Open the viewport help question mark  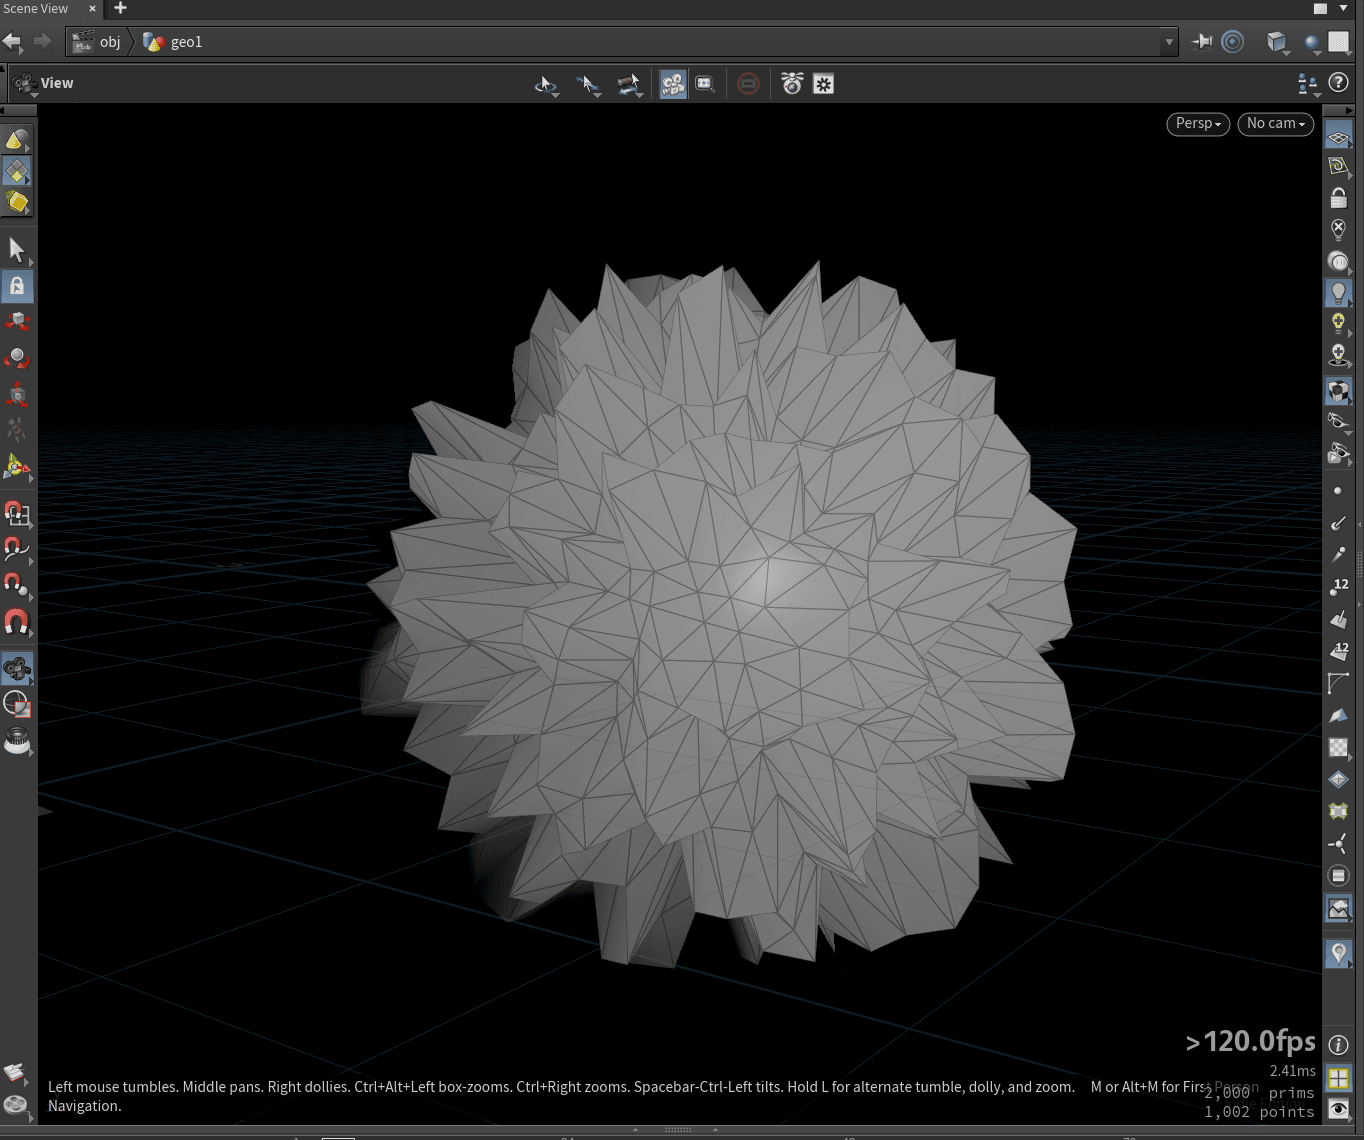tap(1338, 83)
